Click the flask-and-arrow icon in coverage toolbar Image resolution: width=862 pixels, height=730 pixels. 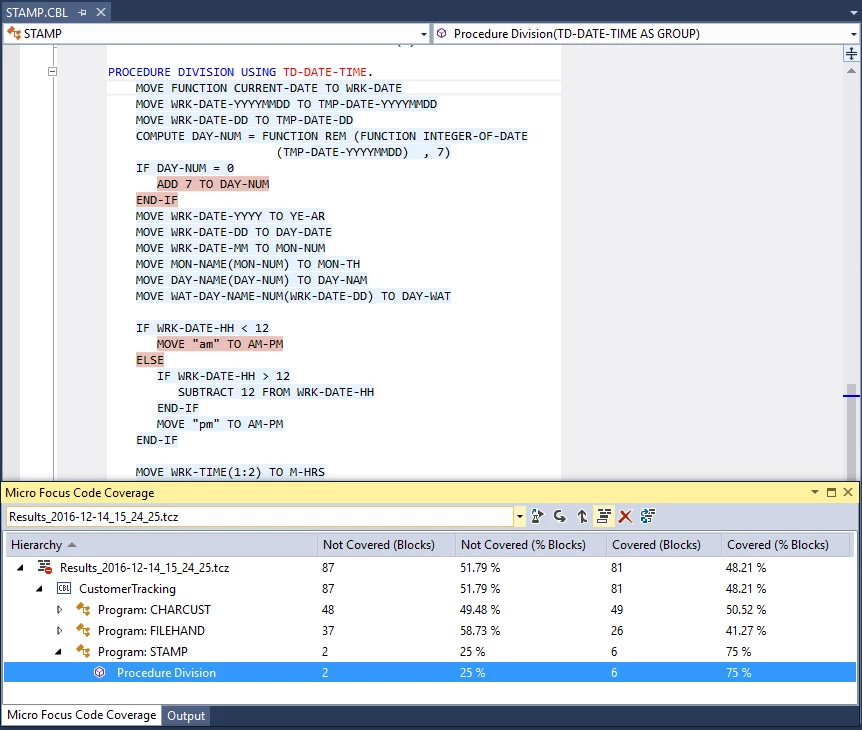[x=537, y=516]
